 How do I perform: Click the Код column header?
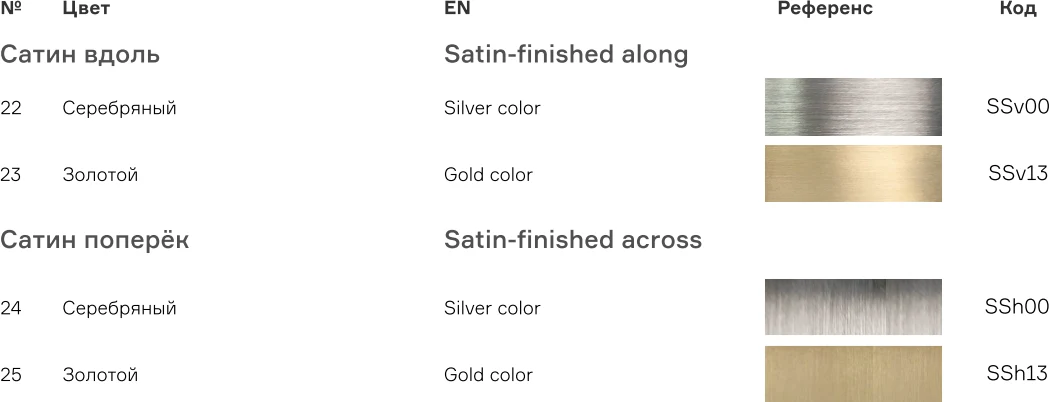(1018, 9)
